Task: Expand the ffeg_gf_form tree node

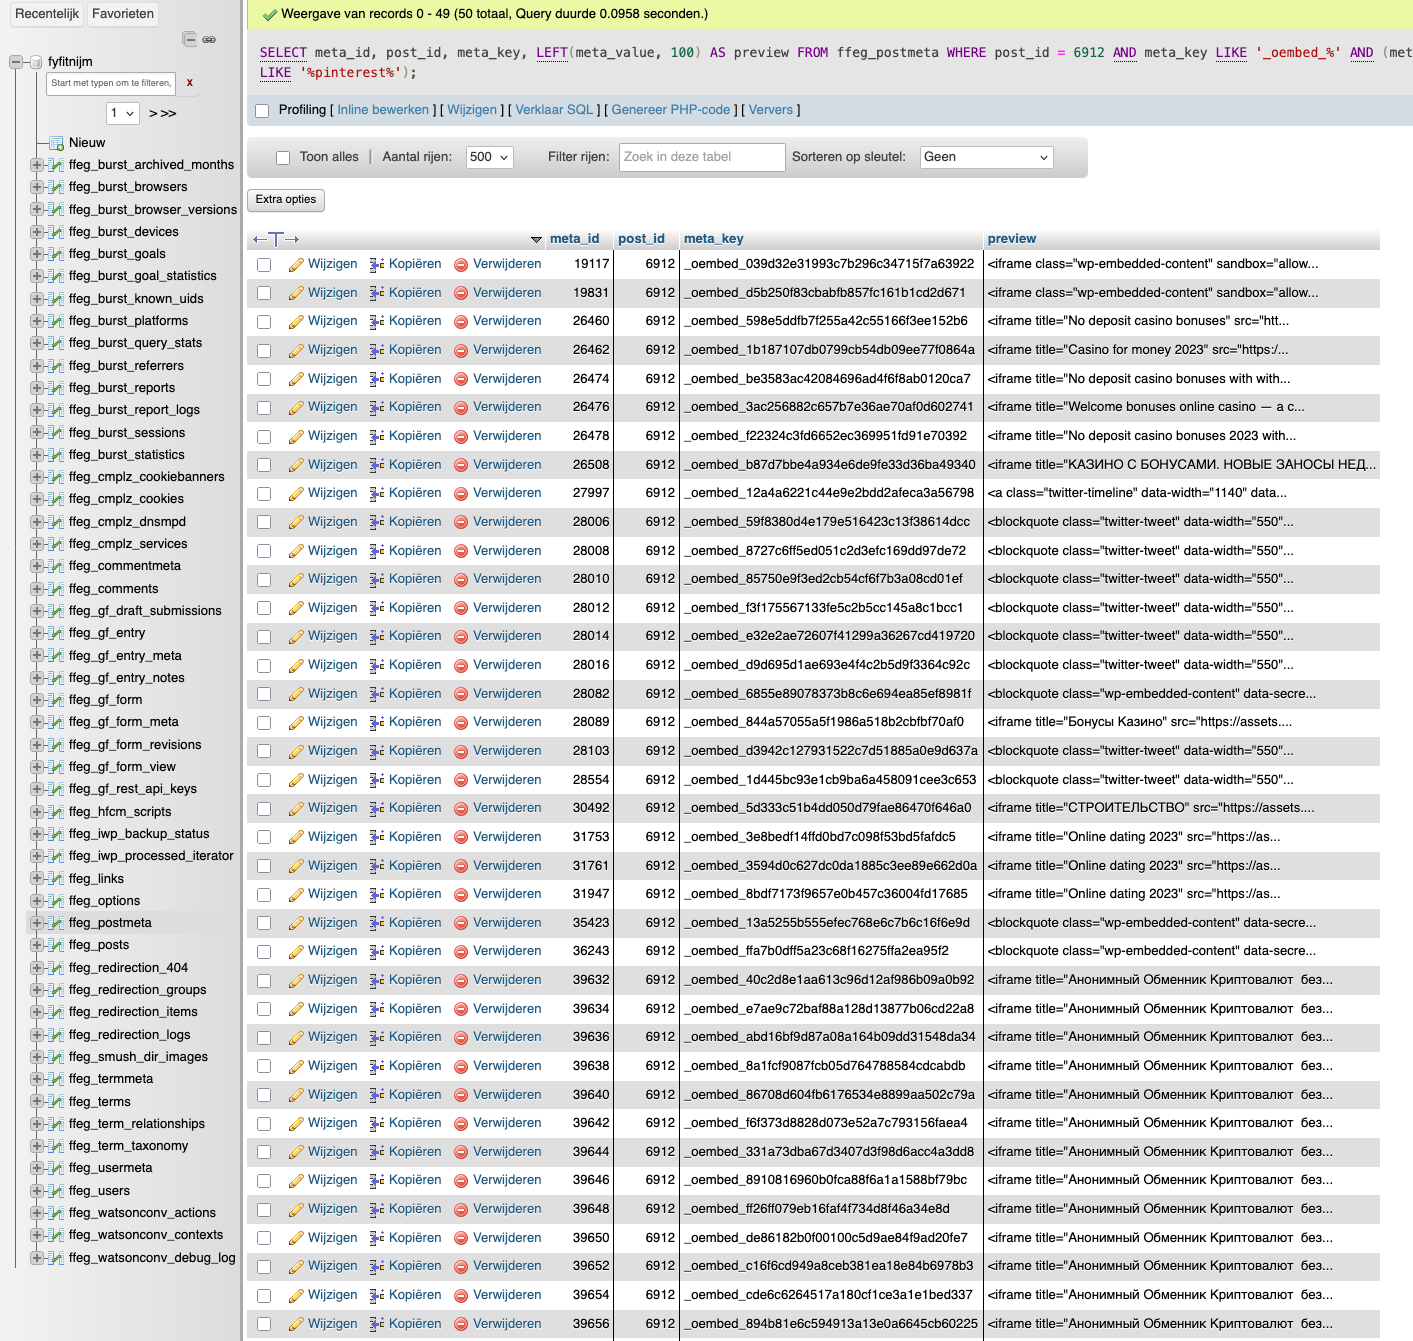Action: 37,700
